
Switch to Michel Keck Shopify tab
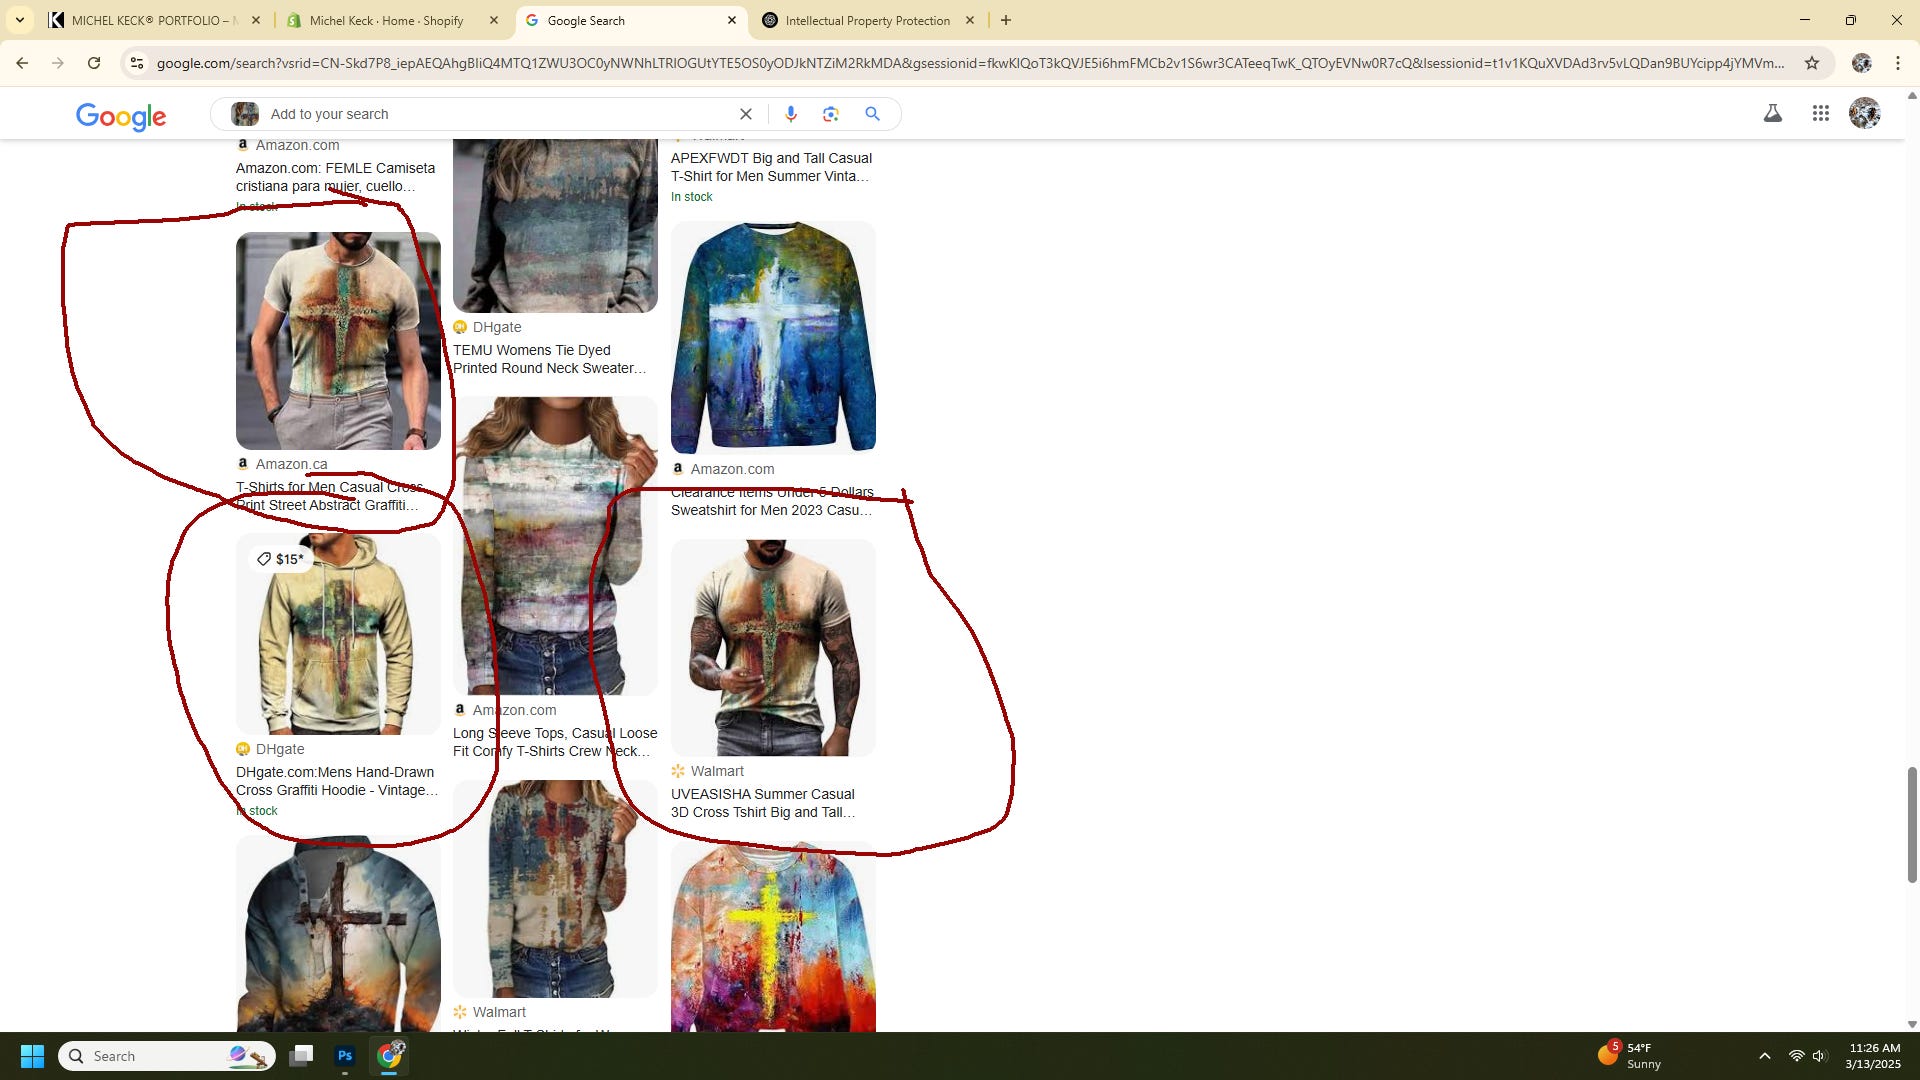pos(386,20)
